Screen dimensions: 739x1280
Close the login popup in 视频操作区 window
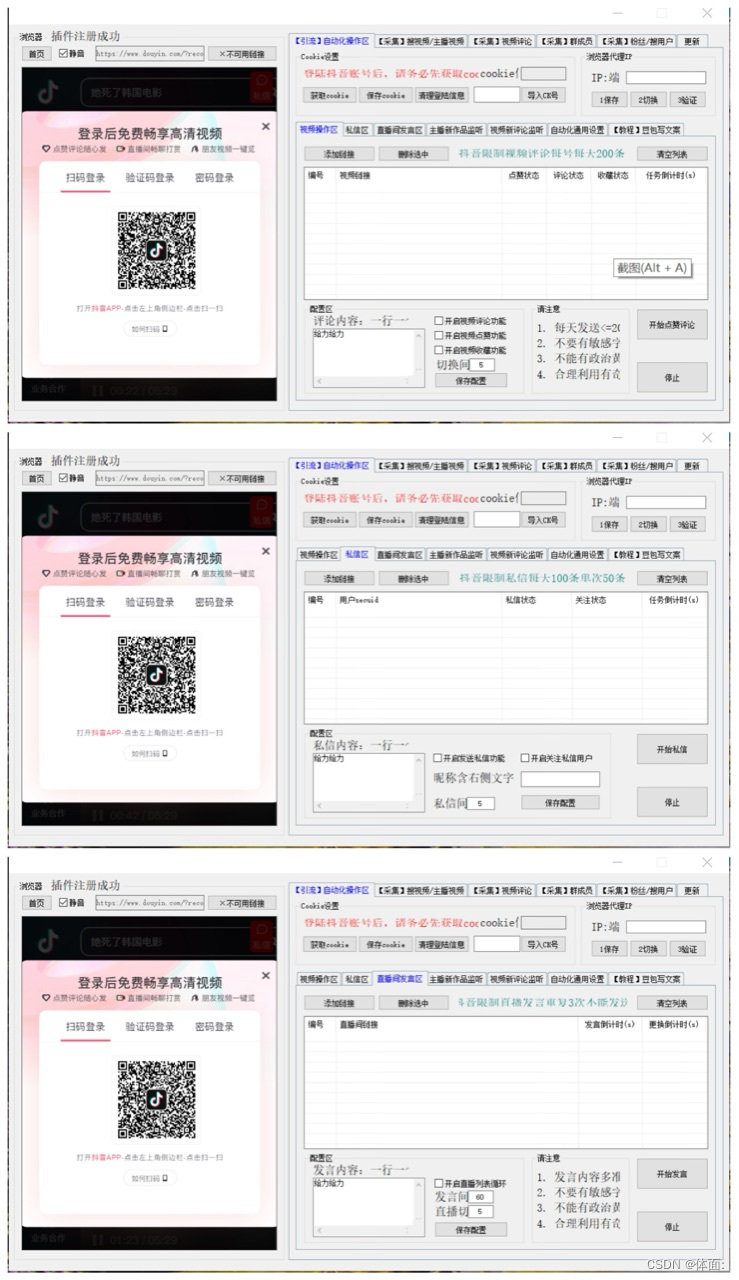pos(265,127)
